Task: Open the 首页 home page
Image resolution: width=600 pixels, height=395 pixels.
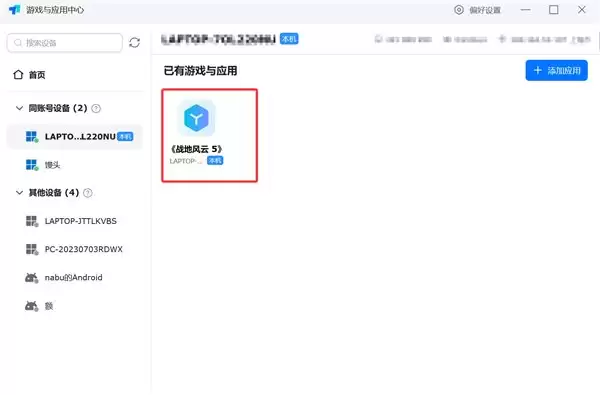Action: pyautogui.click(x=29, y=75)
